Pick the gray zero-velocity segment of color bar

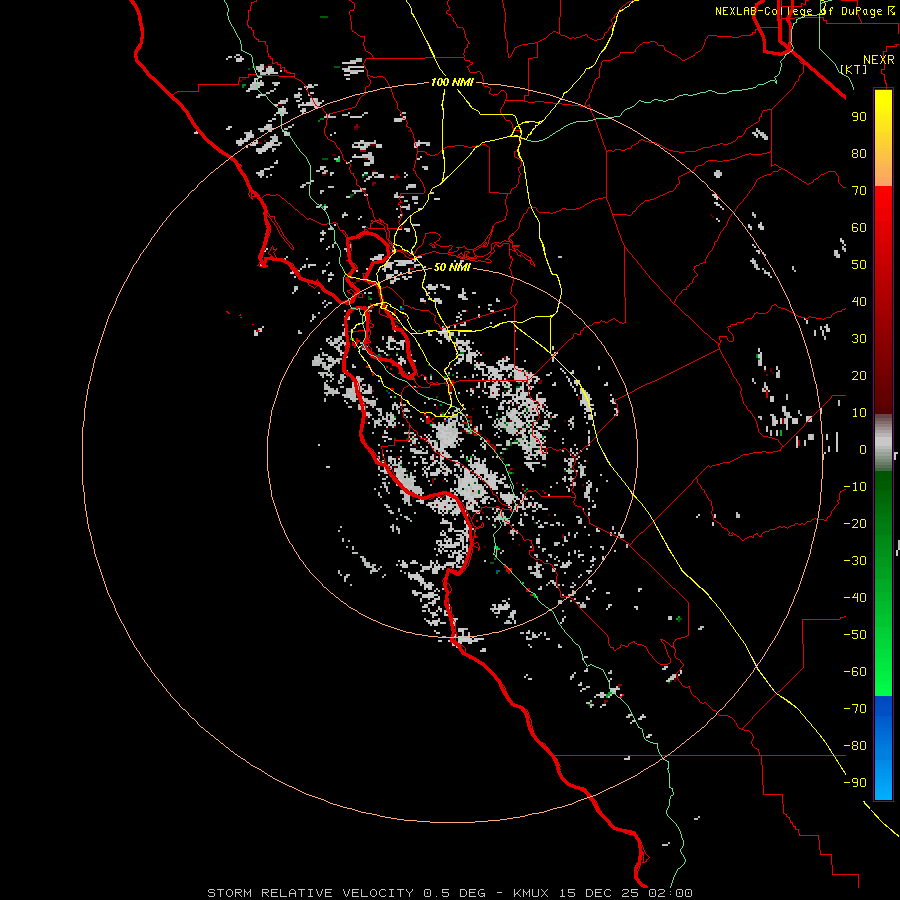[x=883, y=443]
